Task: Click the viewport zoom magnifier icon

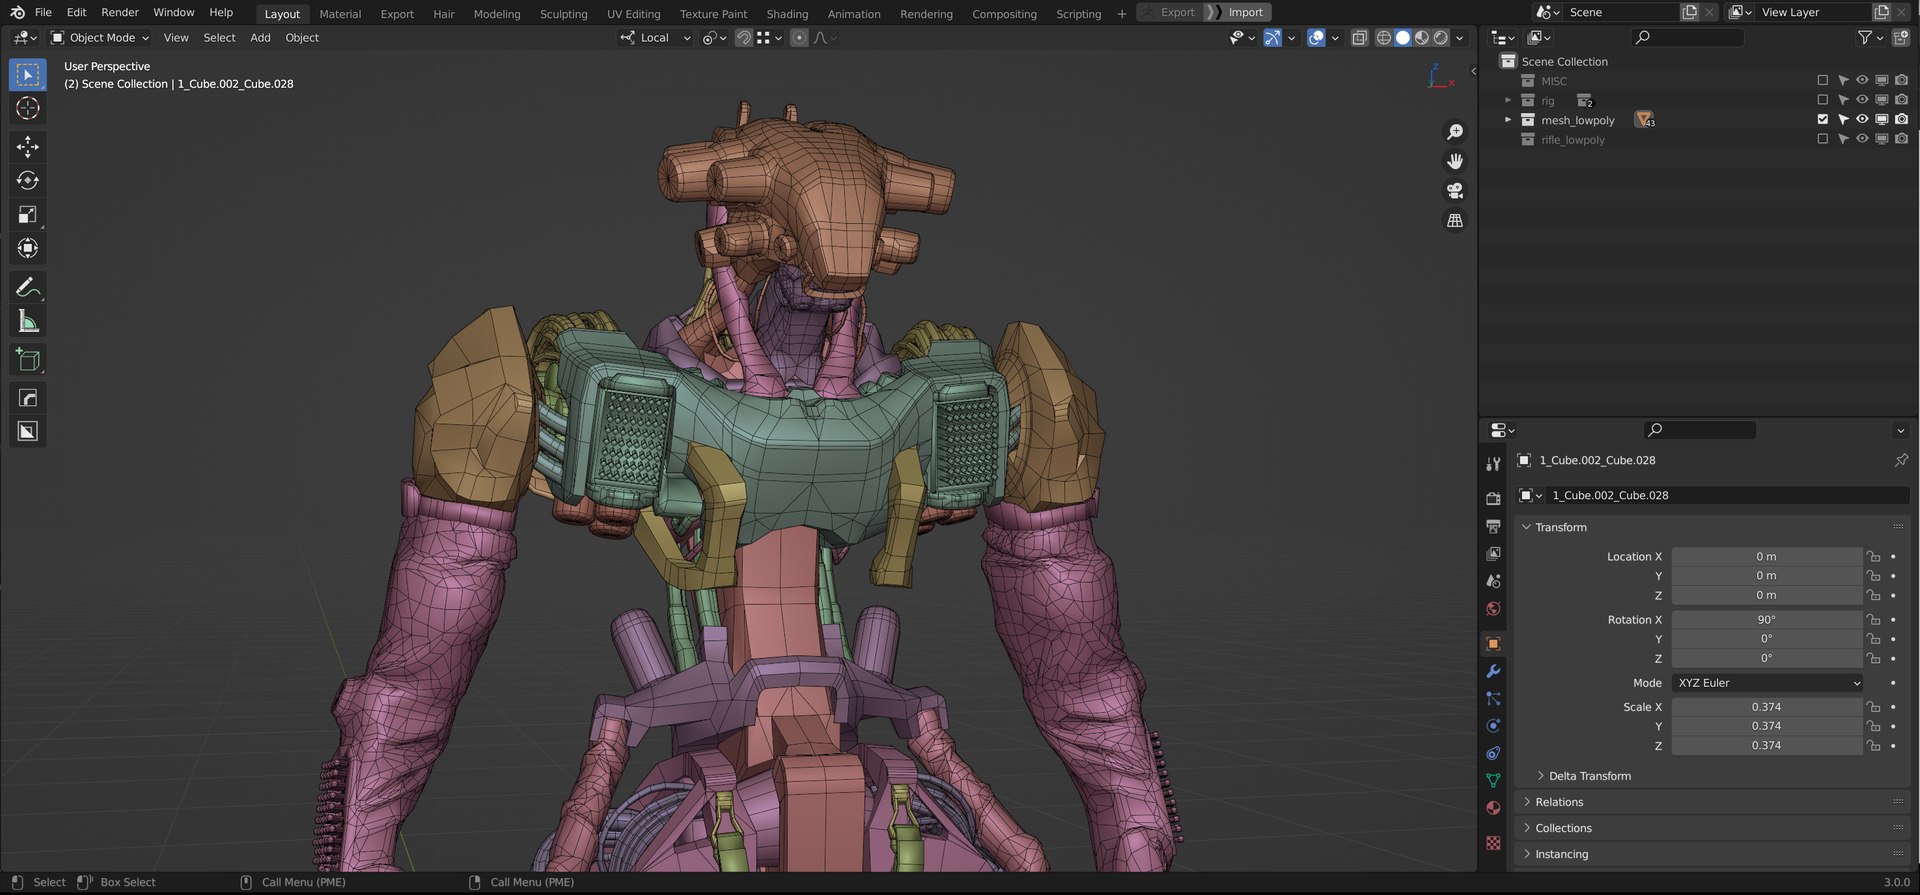Action: [x=1455, y=132]
